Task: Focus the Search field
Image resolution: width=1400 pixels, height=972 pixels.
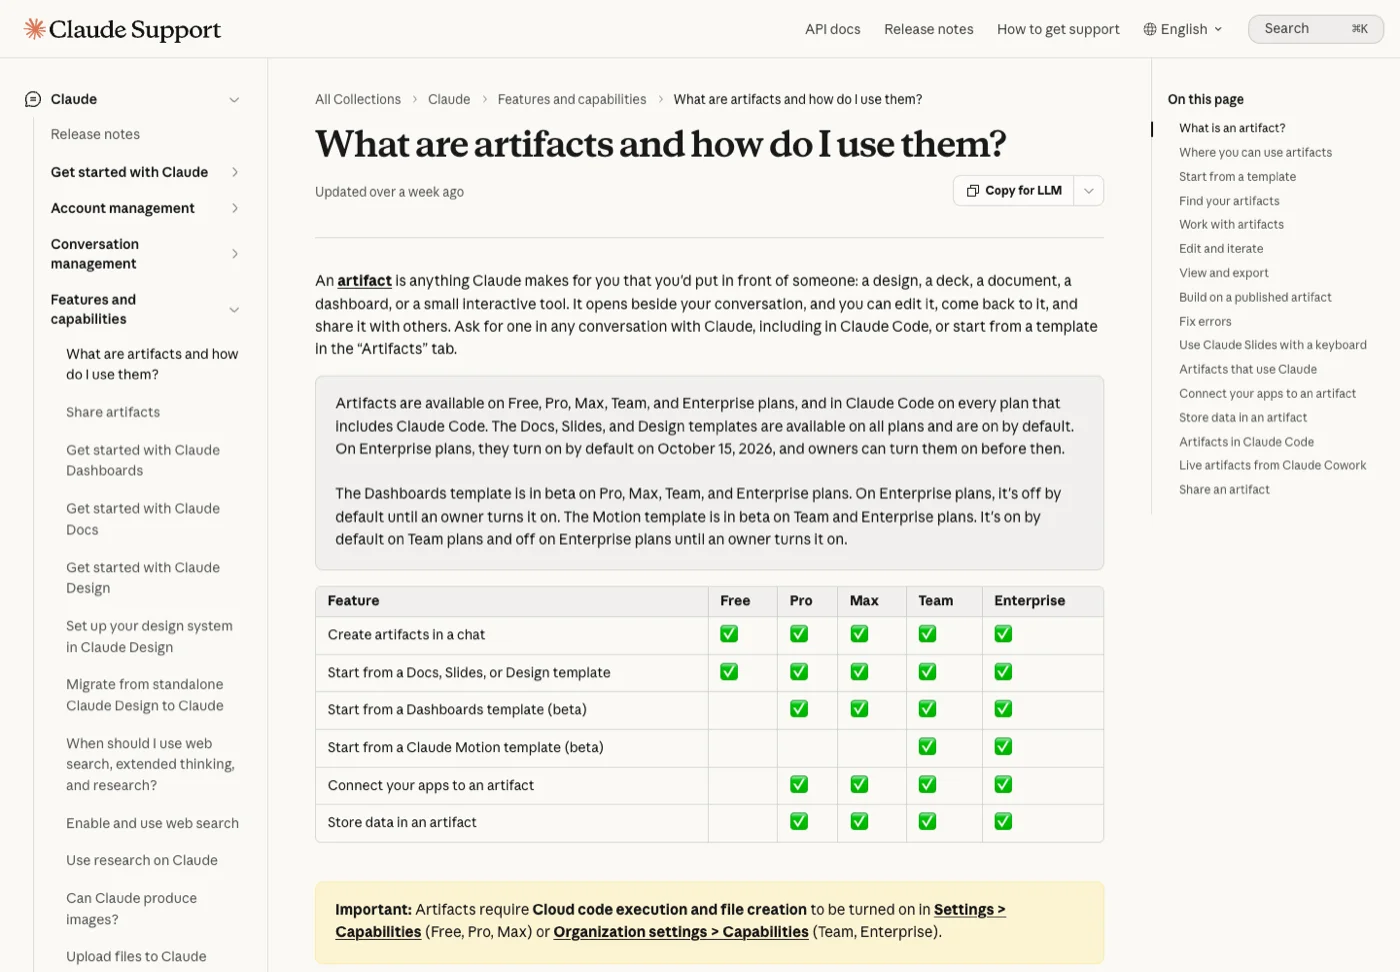Action: point(1316,29)
